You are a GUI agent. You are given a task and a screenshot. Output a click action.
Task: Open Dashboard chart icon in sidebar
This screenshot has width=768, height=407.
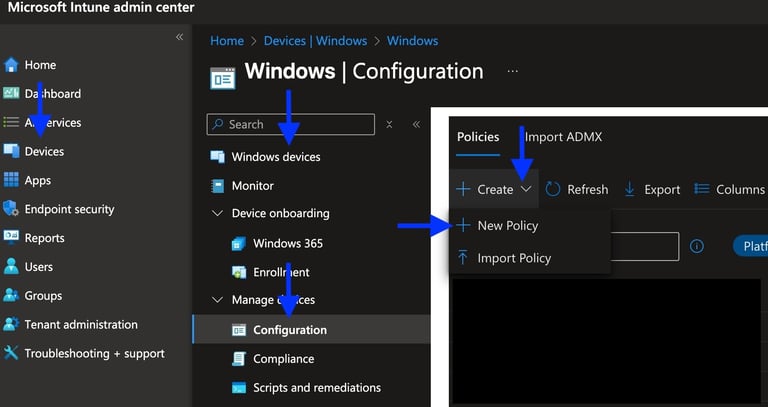click(11, 93)
